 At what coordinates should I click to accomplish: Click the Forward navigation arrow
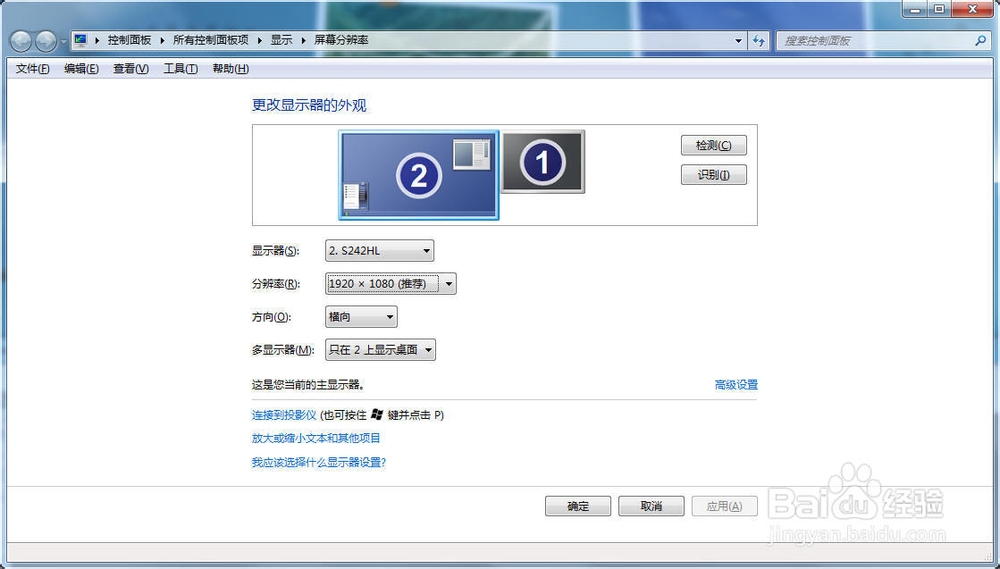click(x=46, y=41)
